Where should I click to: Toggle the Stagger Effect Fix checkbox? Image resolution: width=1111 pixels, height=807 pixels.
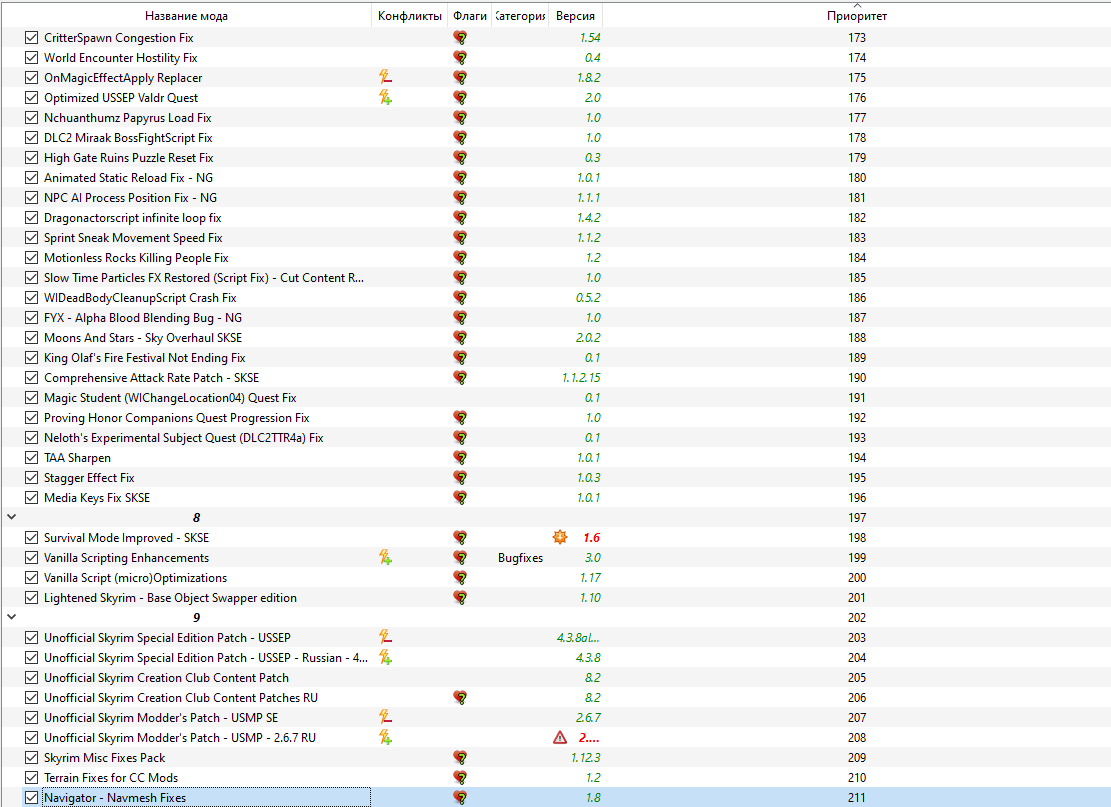31,478
